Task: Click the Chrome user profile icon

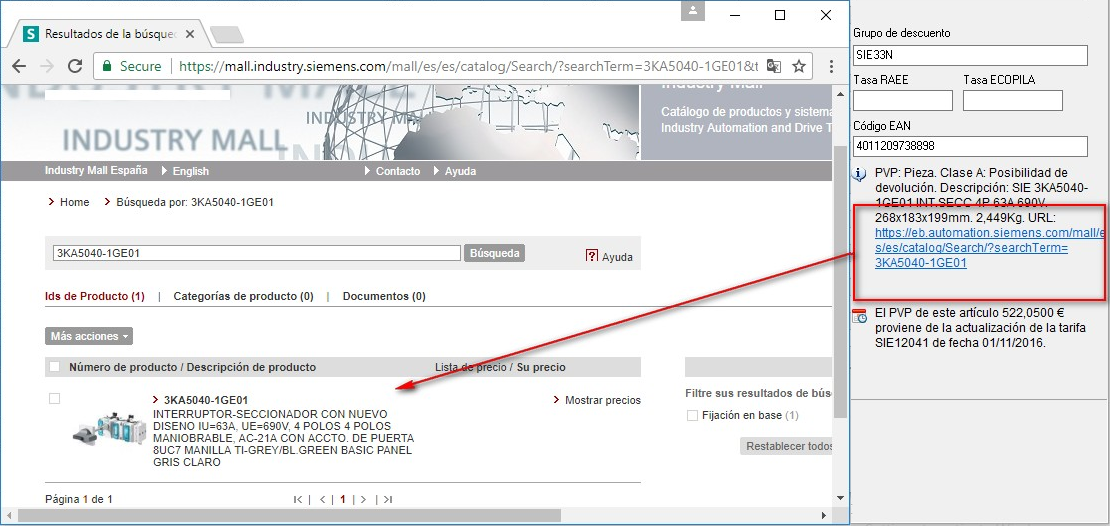Action: click(693, 11)
